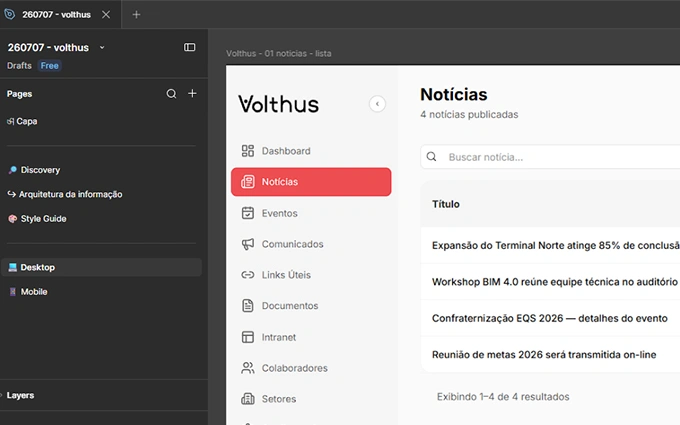Click the Notícias newspaper icon
The height and width of the screenshot is (425, 680).
[248, 182]
